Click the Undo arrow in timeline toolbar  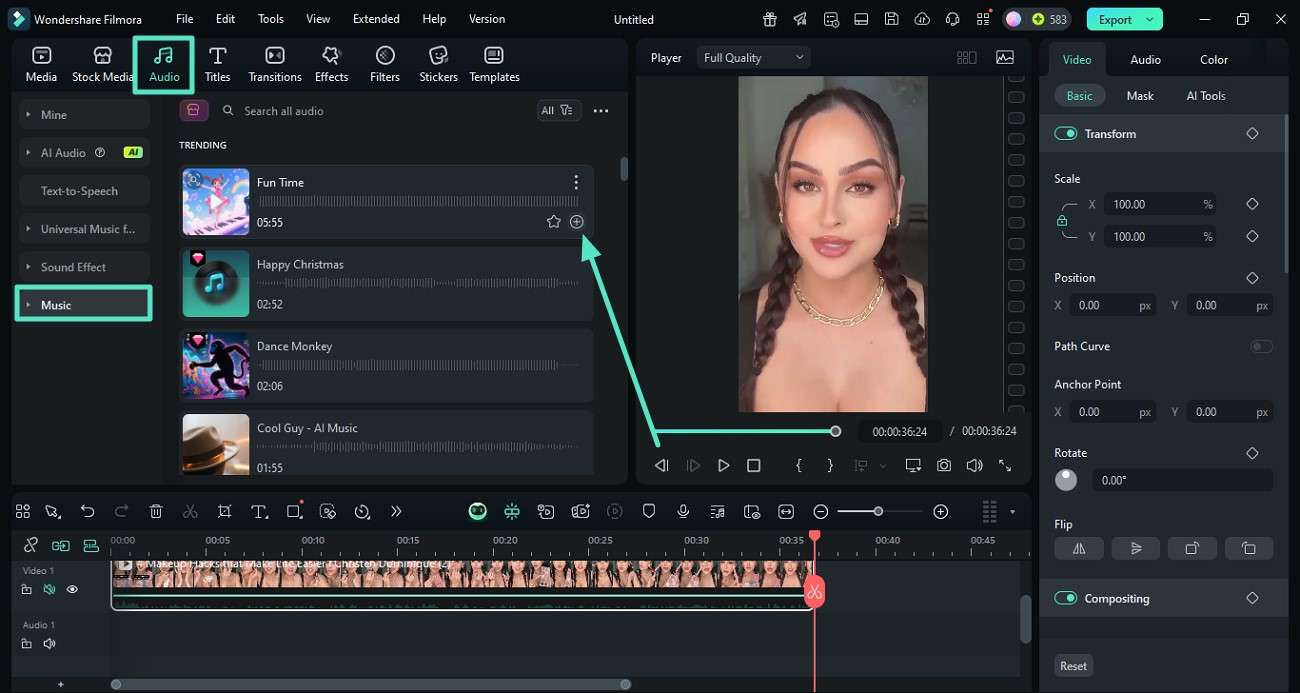pos(88,511)
